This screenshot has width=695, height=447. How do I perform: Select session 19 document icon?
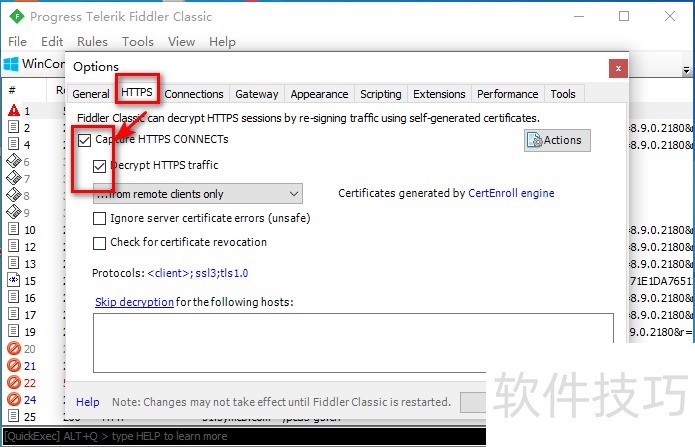14,331
